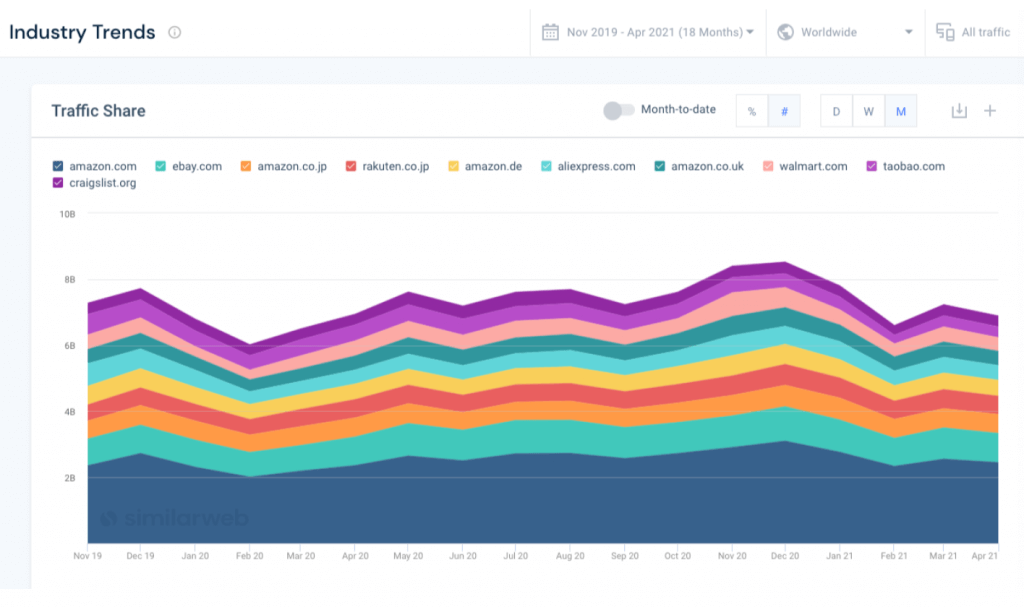The width and height of the screenshot is (1024, 607).
Task: Switch traffic display to percentage mode
Action: pyautogui.click(x=752, y=111)
